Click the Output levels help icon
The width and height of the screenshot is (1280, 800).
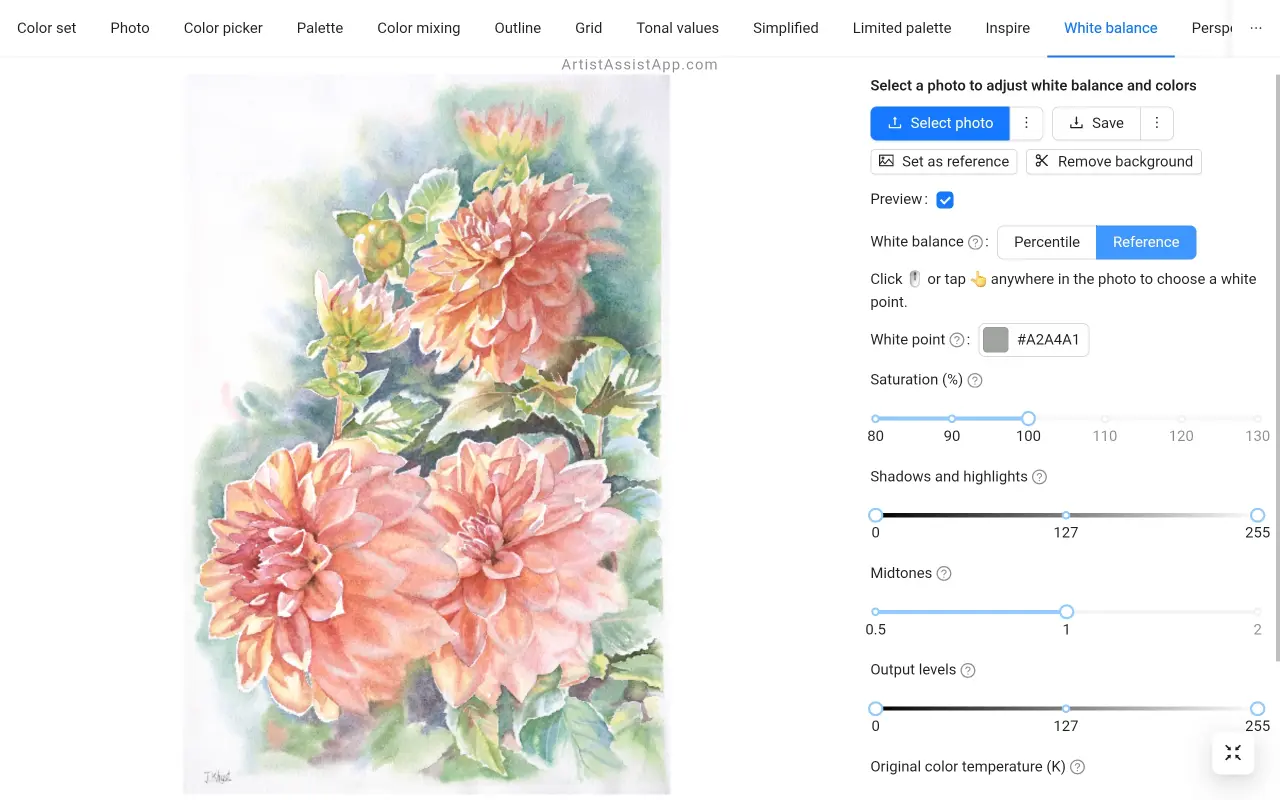click(967, 671)
